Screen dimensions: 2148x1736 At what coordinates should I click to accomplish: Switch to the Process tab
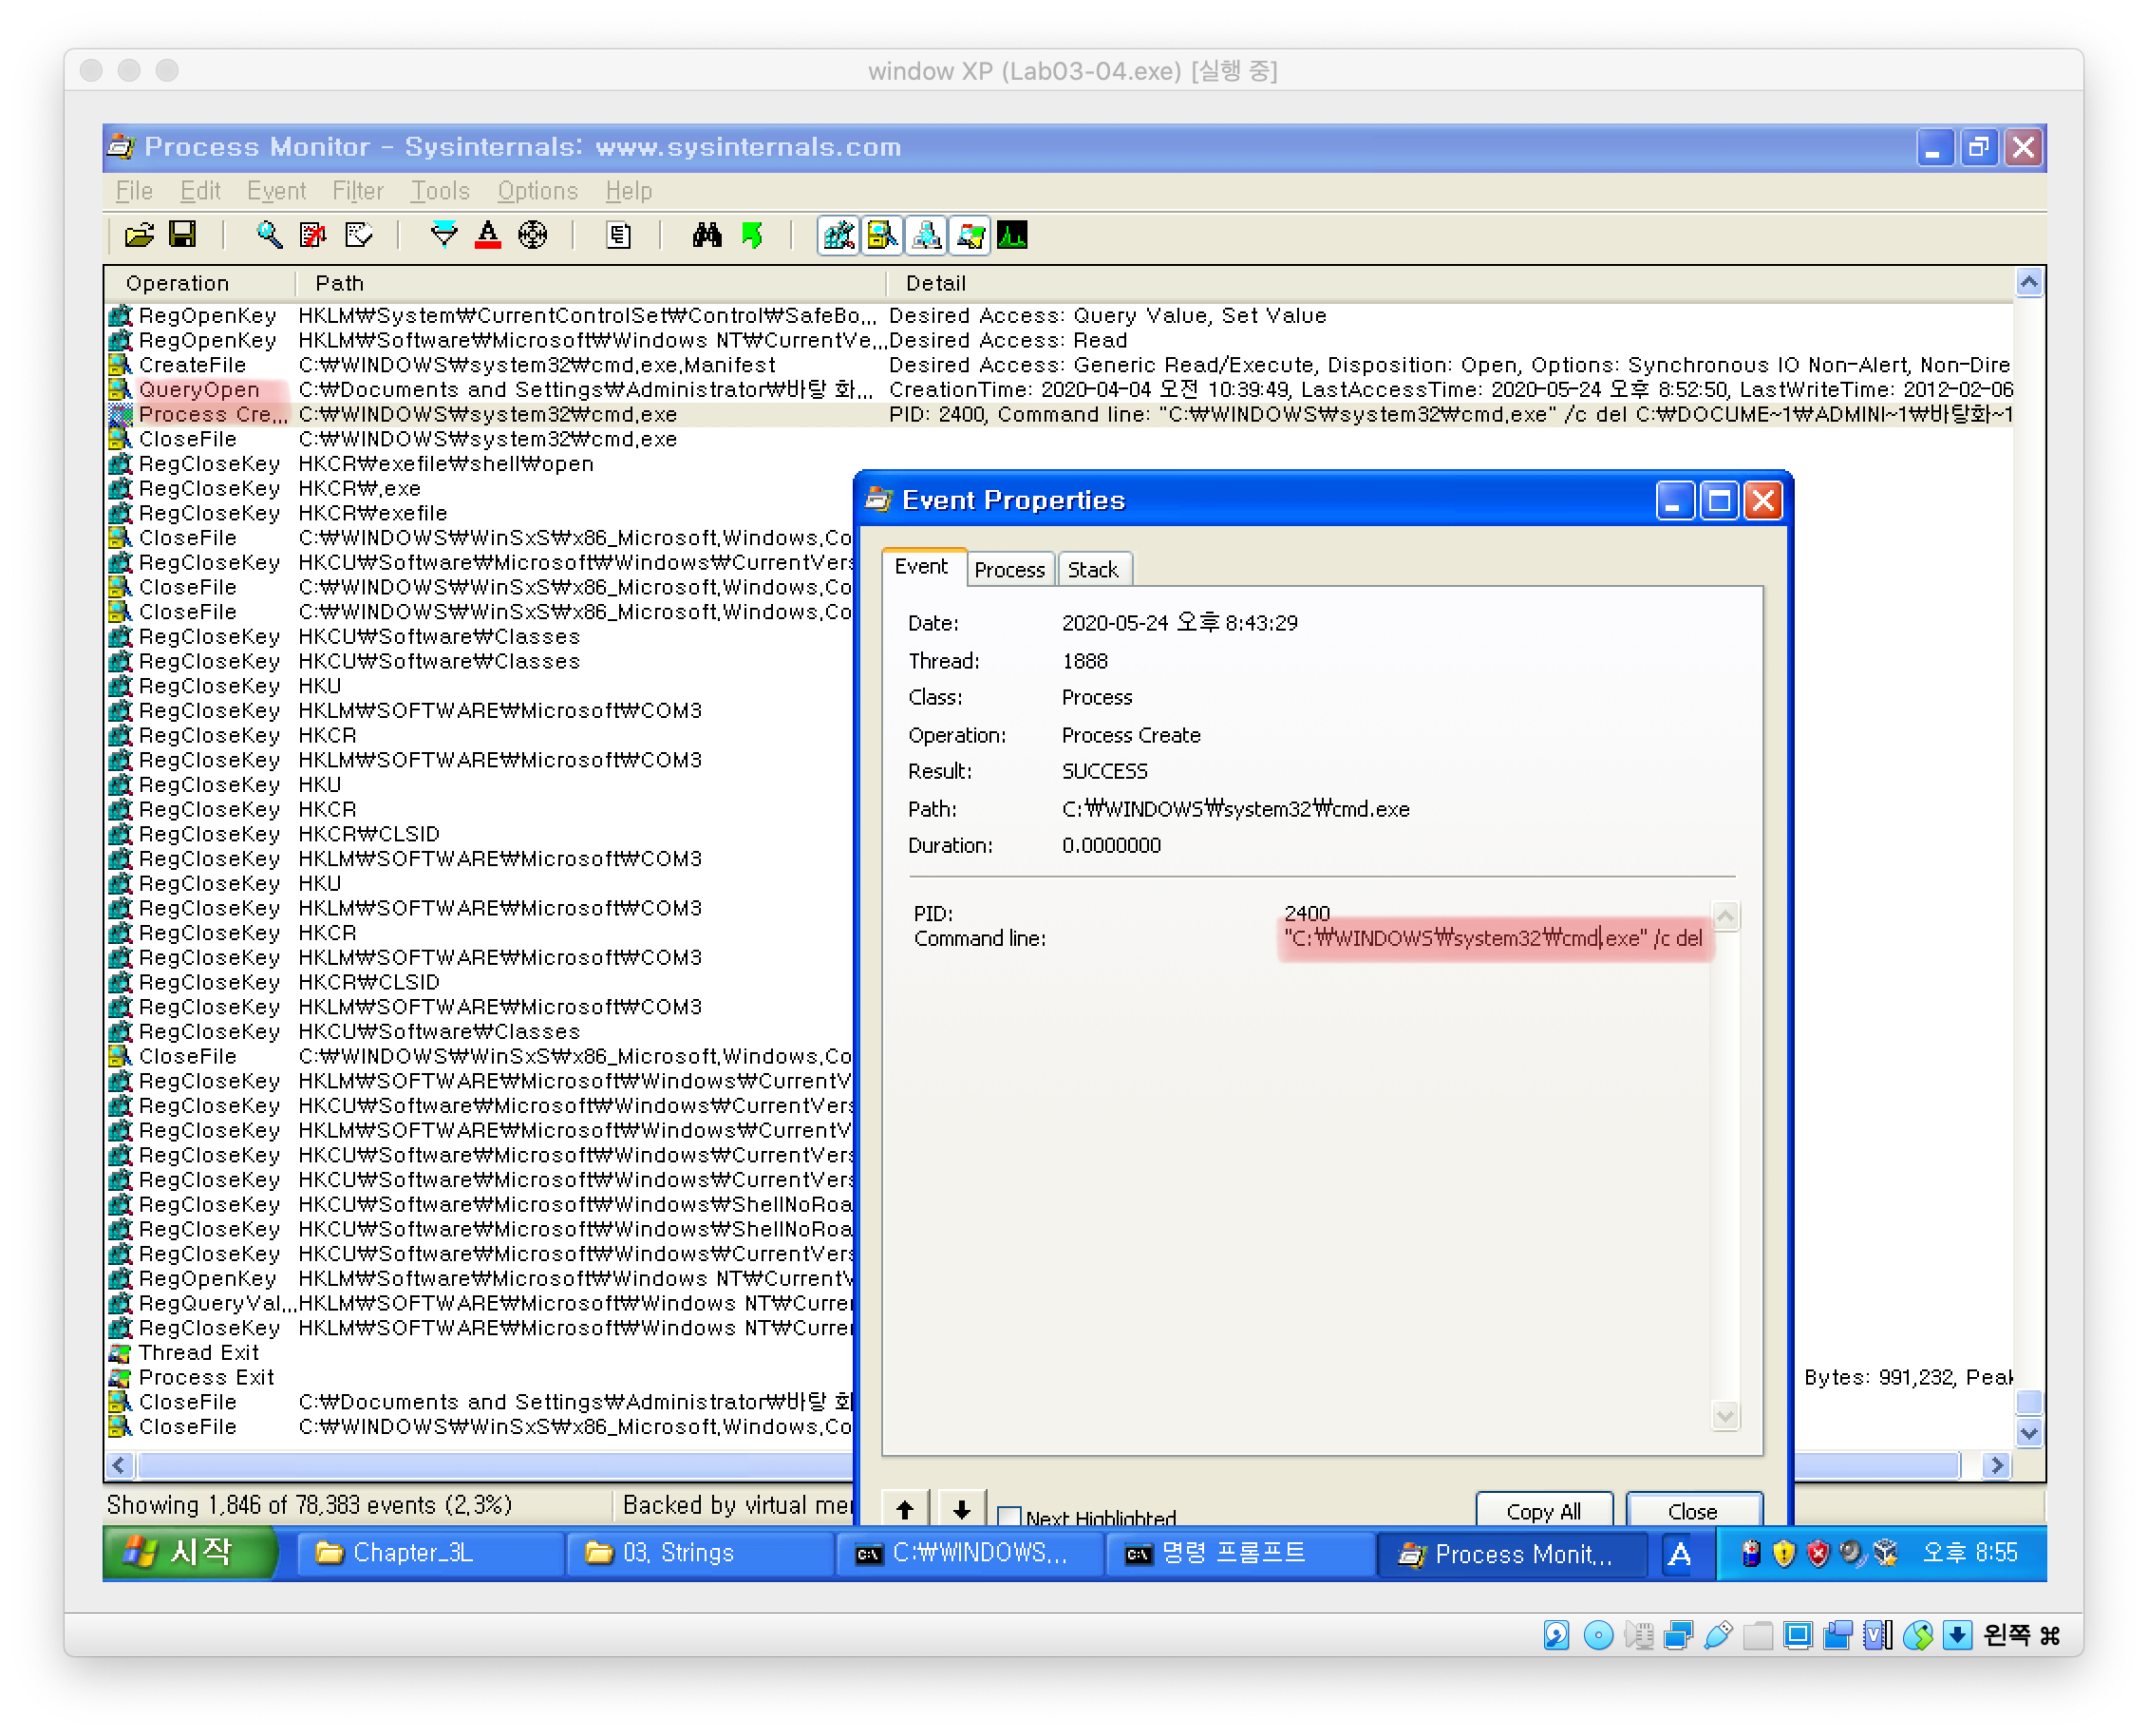1010,570
